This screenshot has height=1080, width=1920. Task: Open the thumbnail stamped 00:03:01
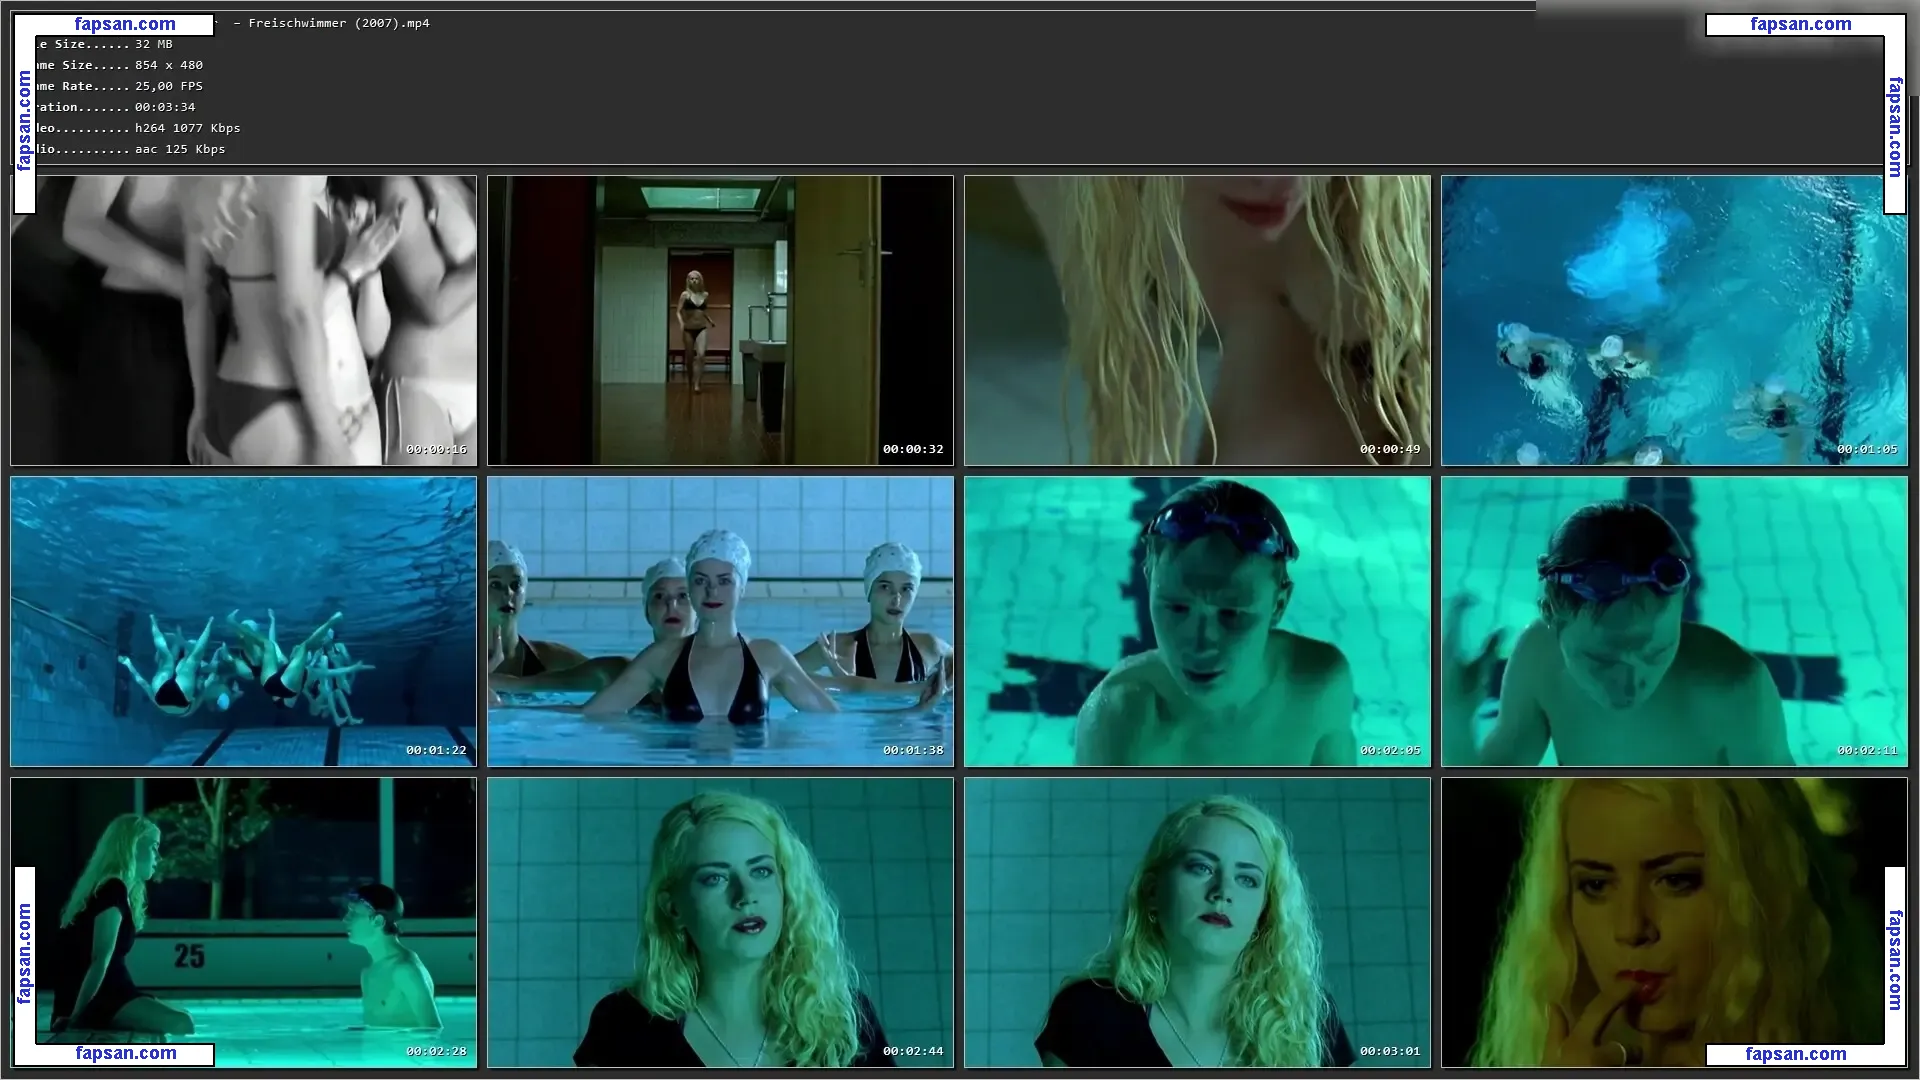pyautogui.click(x=1197, y=922)
